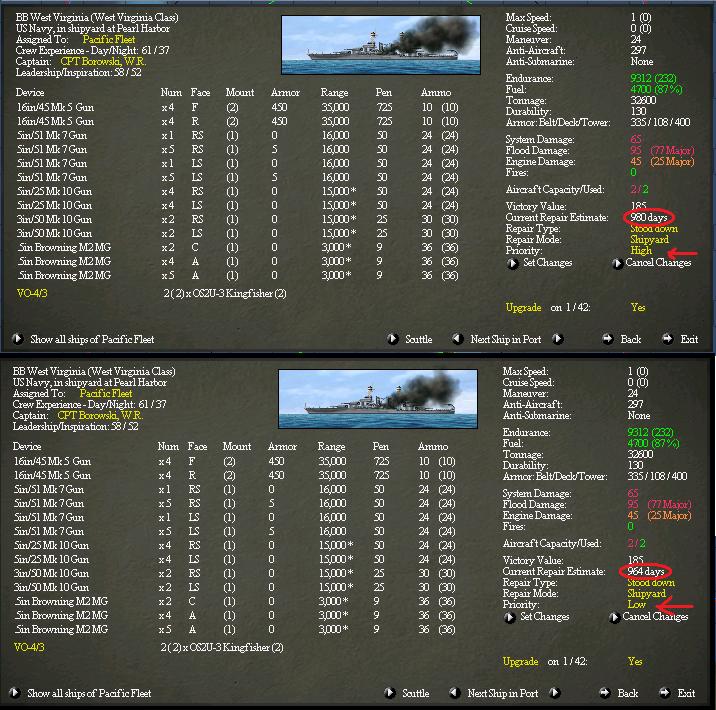
Task: Click Scuttle text in upper panel
Action: point(419,339)
